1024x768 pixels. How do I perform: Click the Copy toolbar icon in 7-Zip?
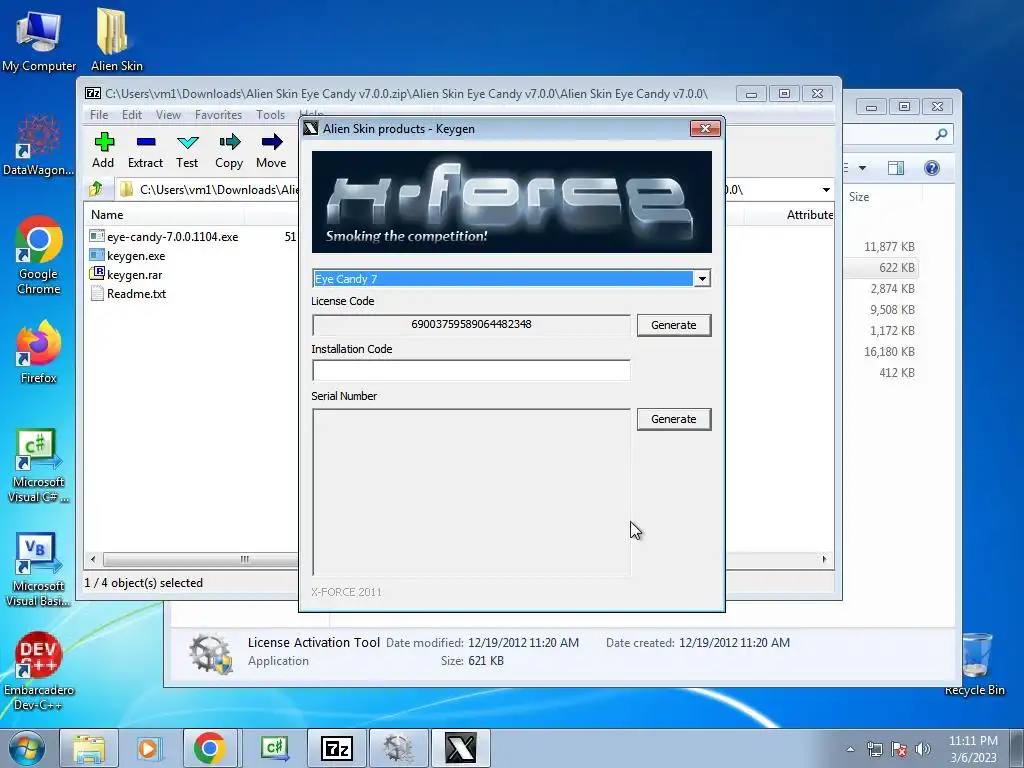click(229, 150)
